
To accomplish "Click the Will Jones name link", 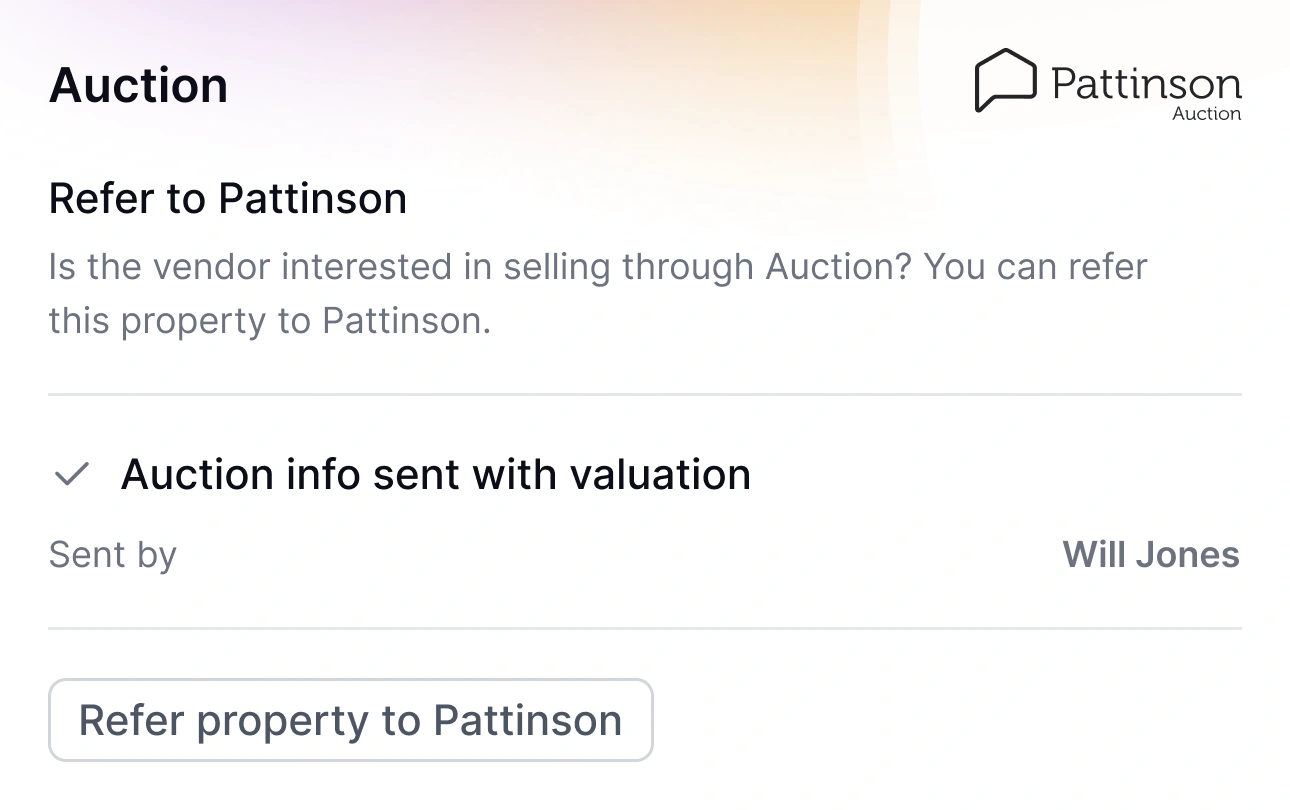I will pyautogui.click(x=1151, y=554).
